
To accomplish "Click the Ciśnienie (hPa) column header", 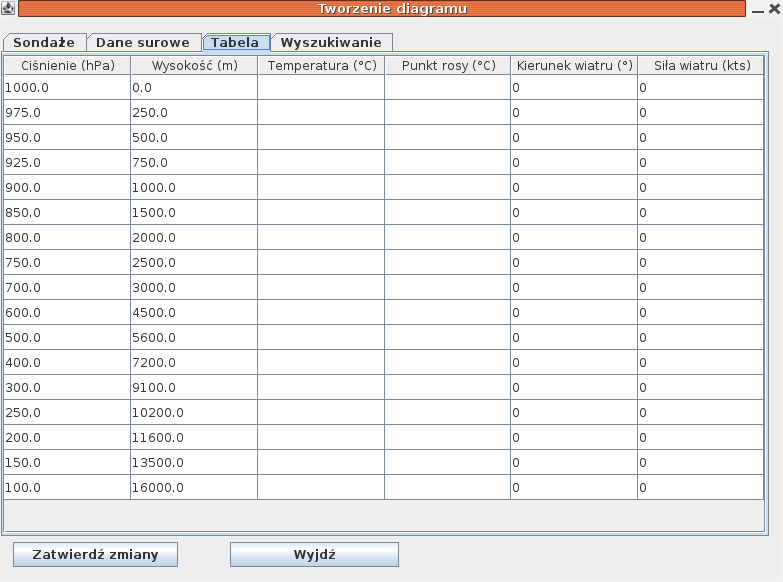I will tap(67, 65).
